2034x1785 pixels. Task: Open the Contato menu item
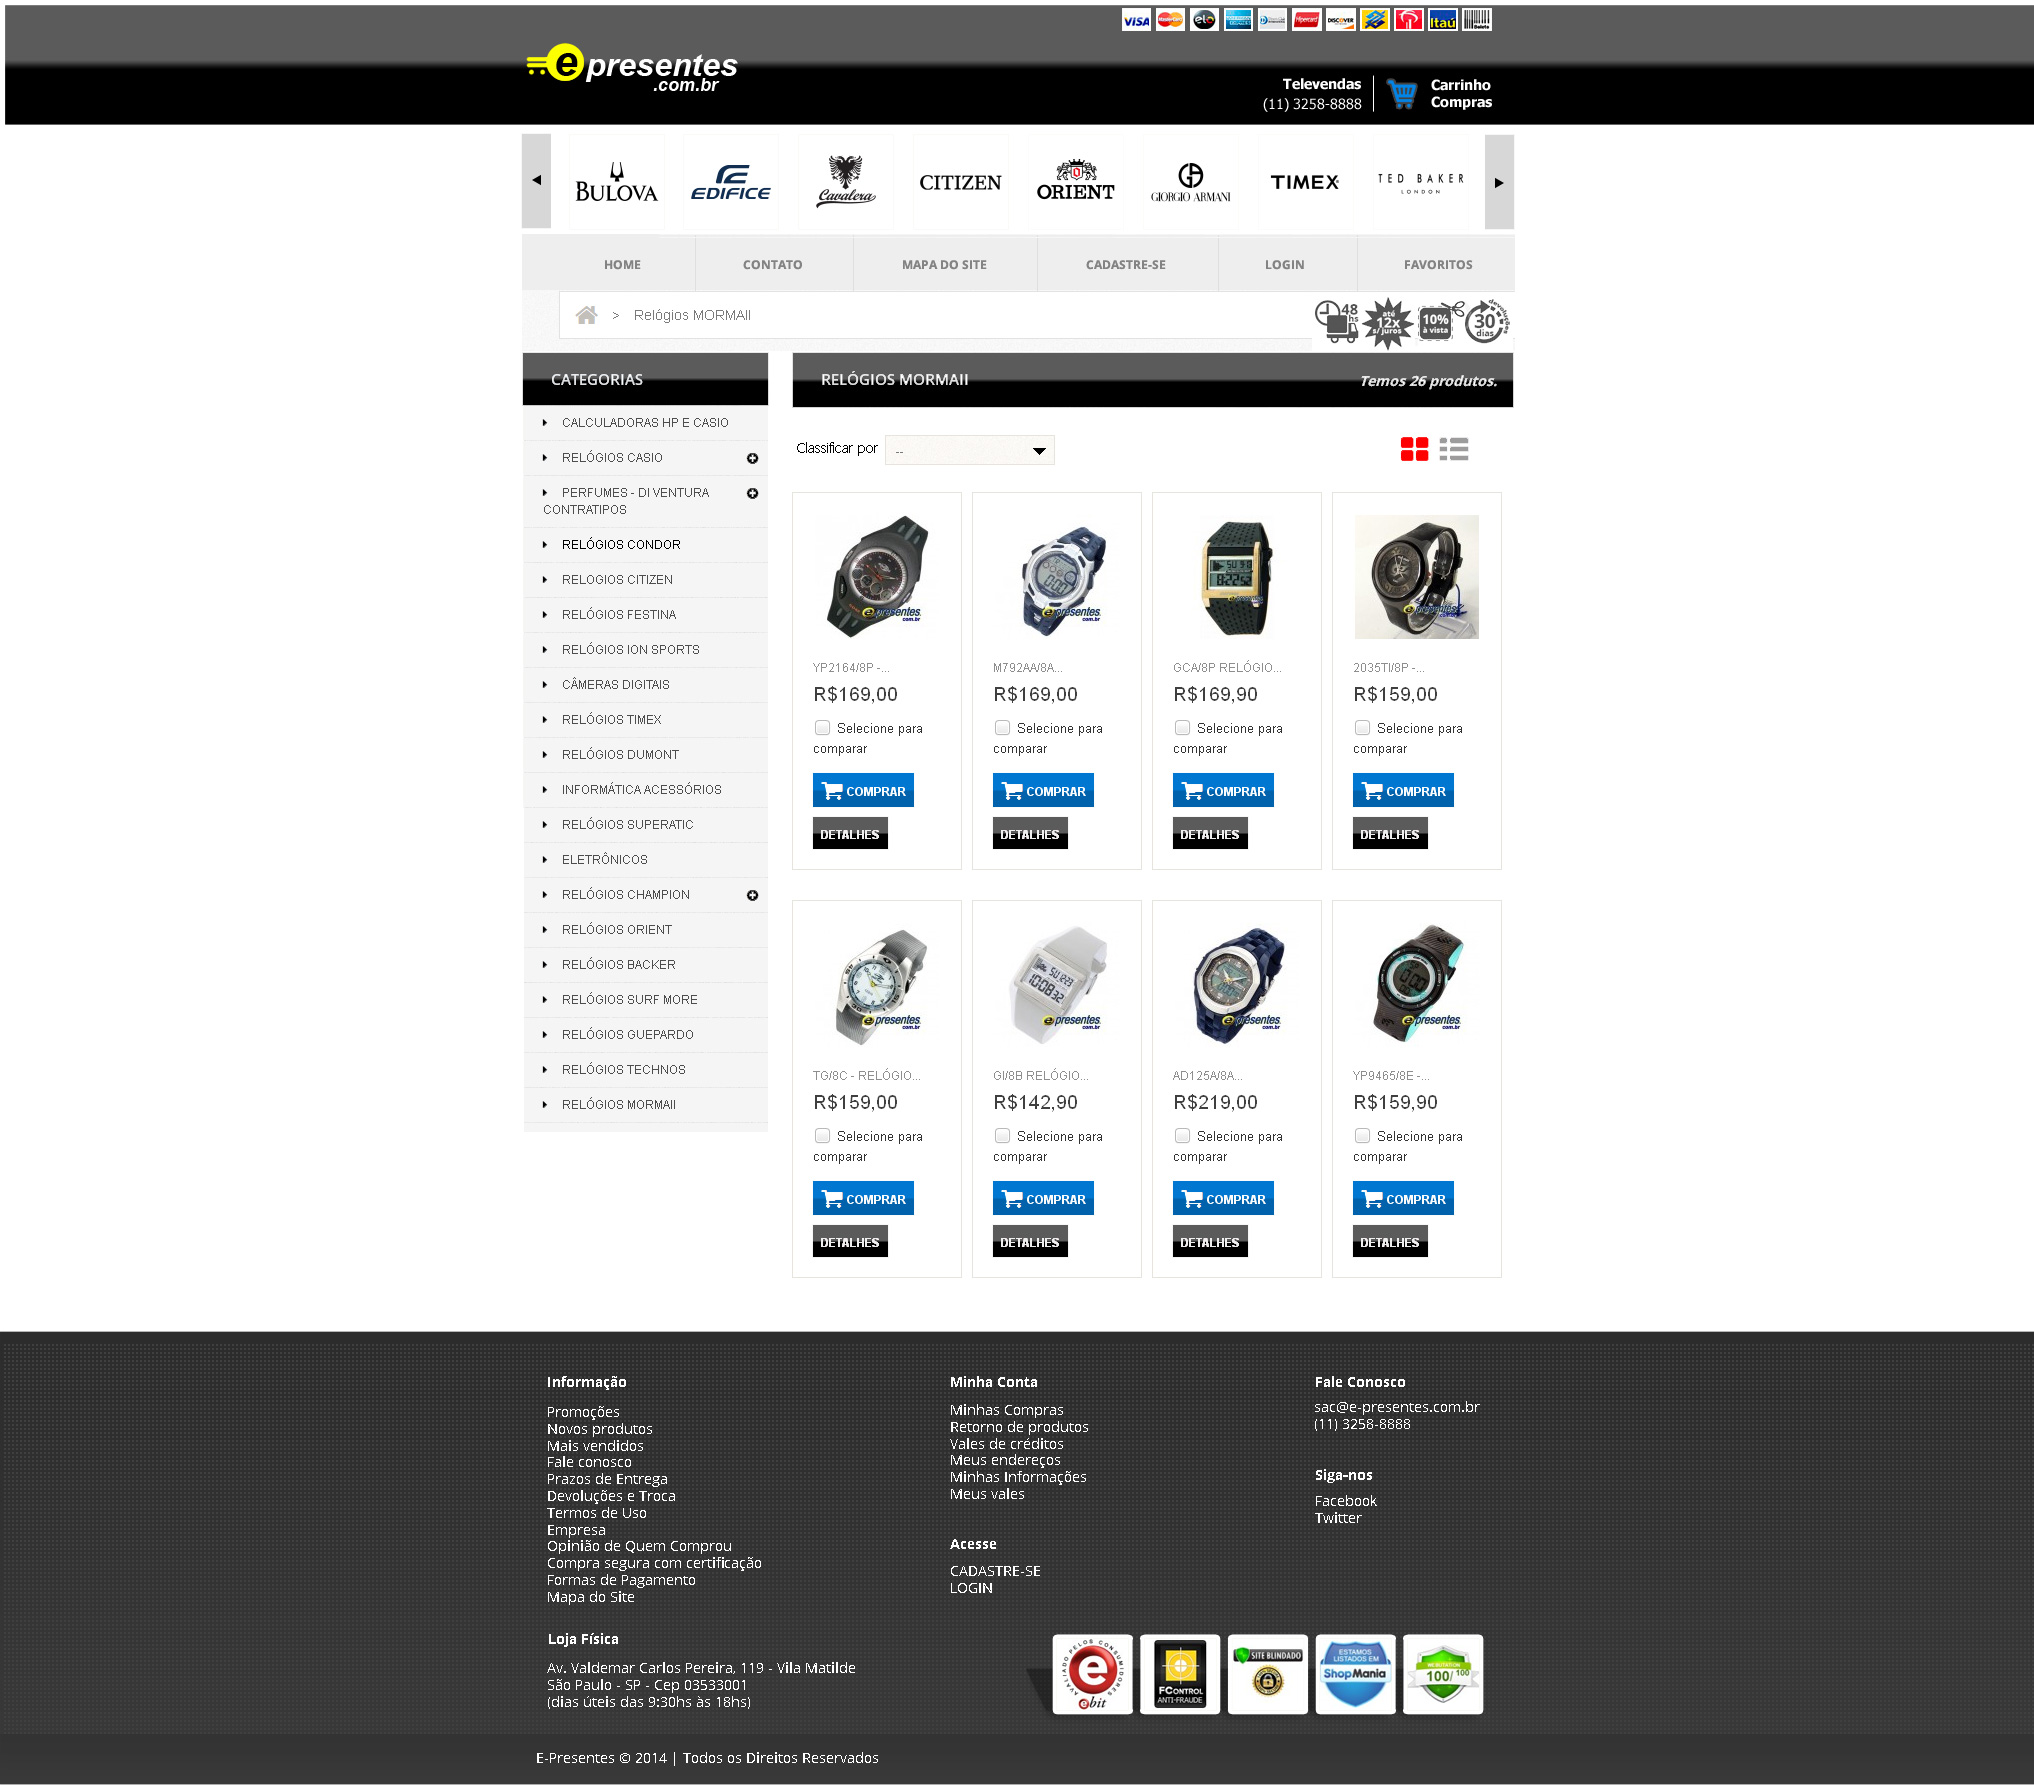point(772,265)
